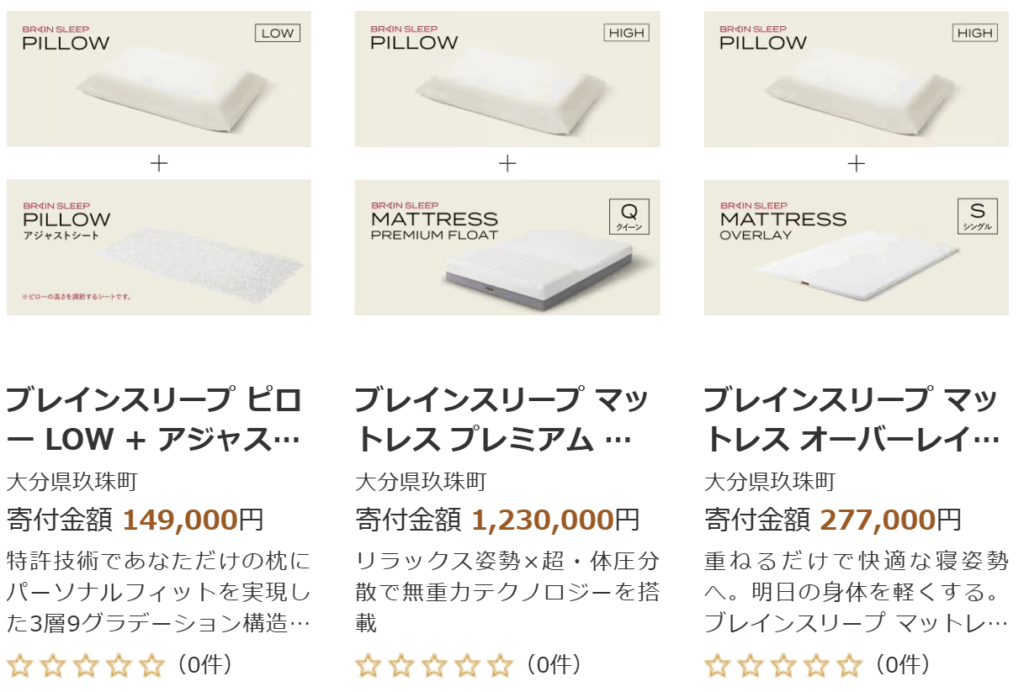Image resolution: width=1024 pixels, height=692 pixels.
Task: Open the Pillow LOW product image
Action: coord(158,79)
